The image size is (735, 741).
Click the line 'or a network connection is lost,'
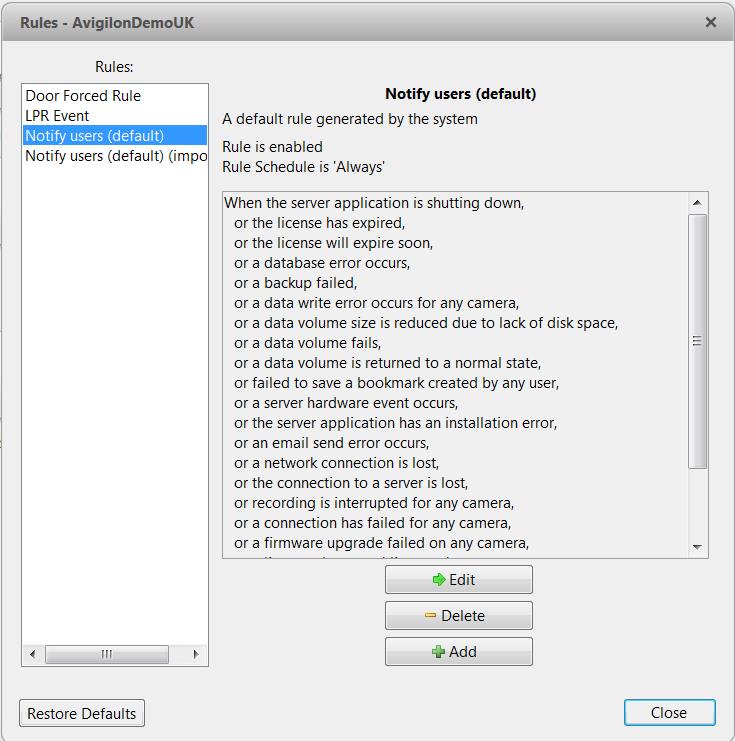point(337,463)
